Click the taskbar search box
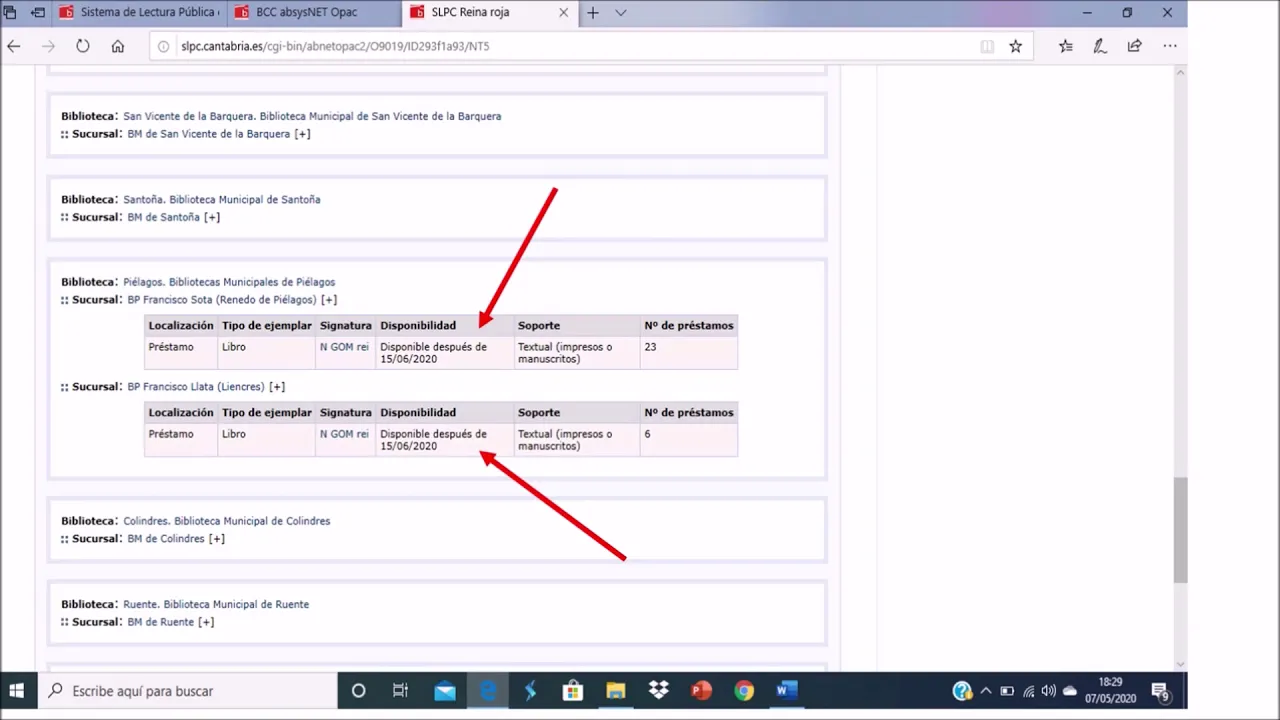 click(x=187, y=691)
